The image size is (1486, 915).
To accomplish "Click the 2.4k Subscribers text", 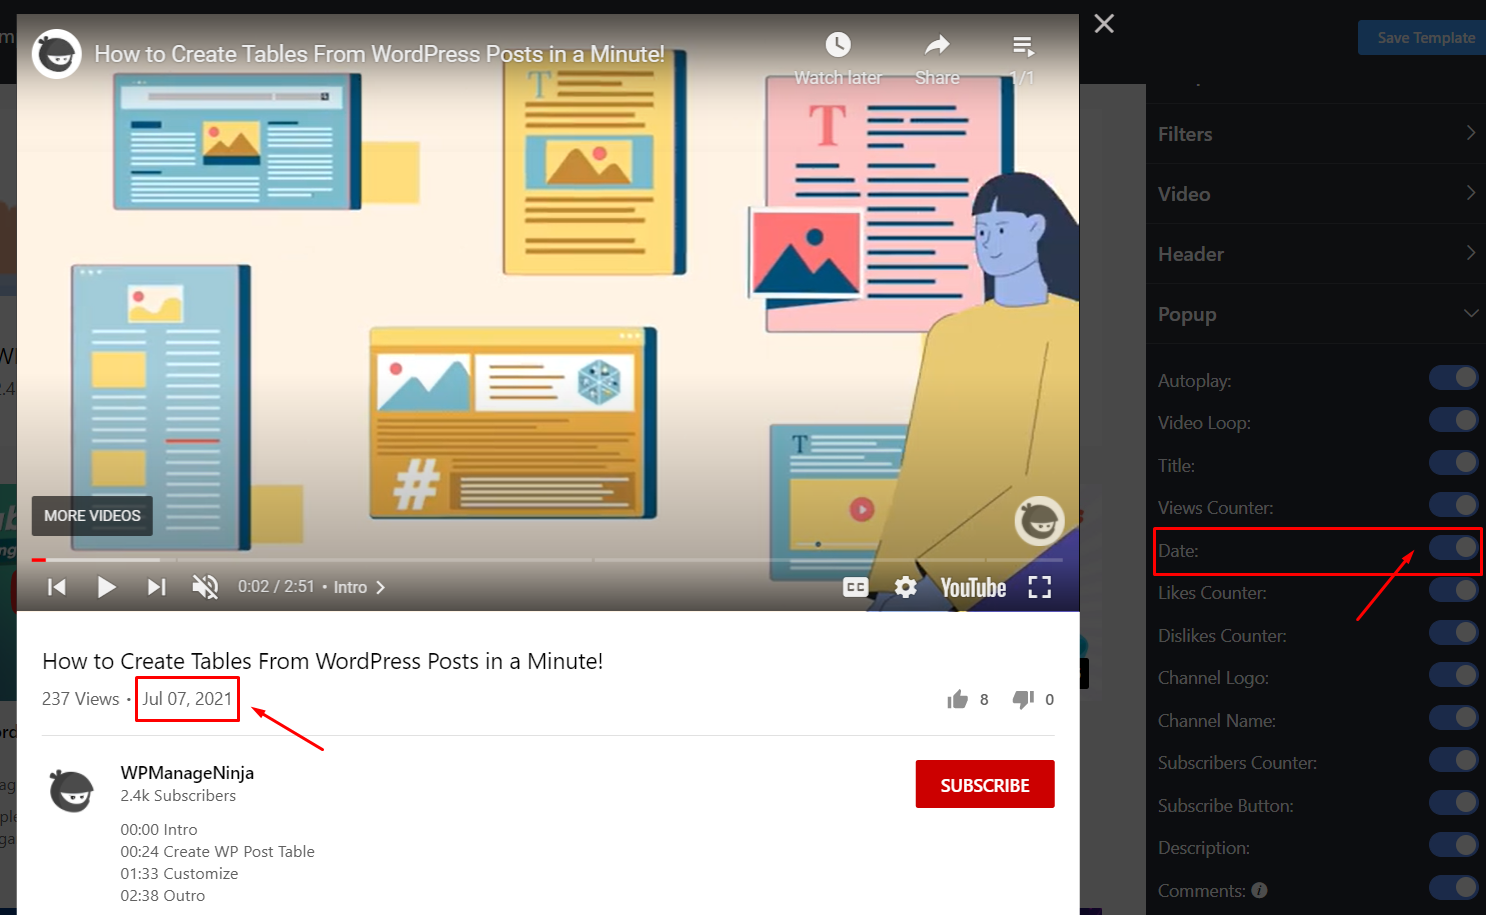I will 178,796.
